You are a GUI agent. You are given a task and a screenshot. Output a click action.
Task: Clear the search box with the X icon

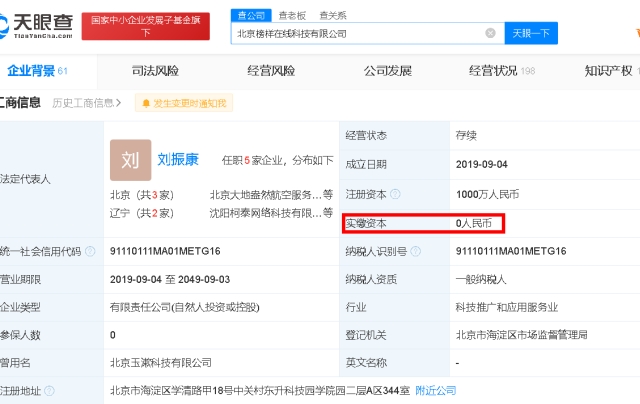(490, 33)
